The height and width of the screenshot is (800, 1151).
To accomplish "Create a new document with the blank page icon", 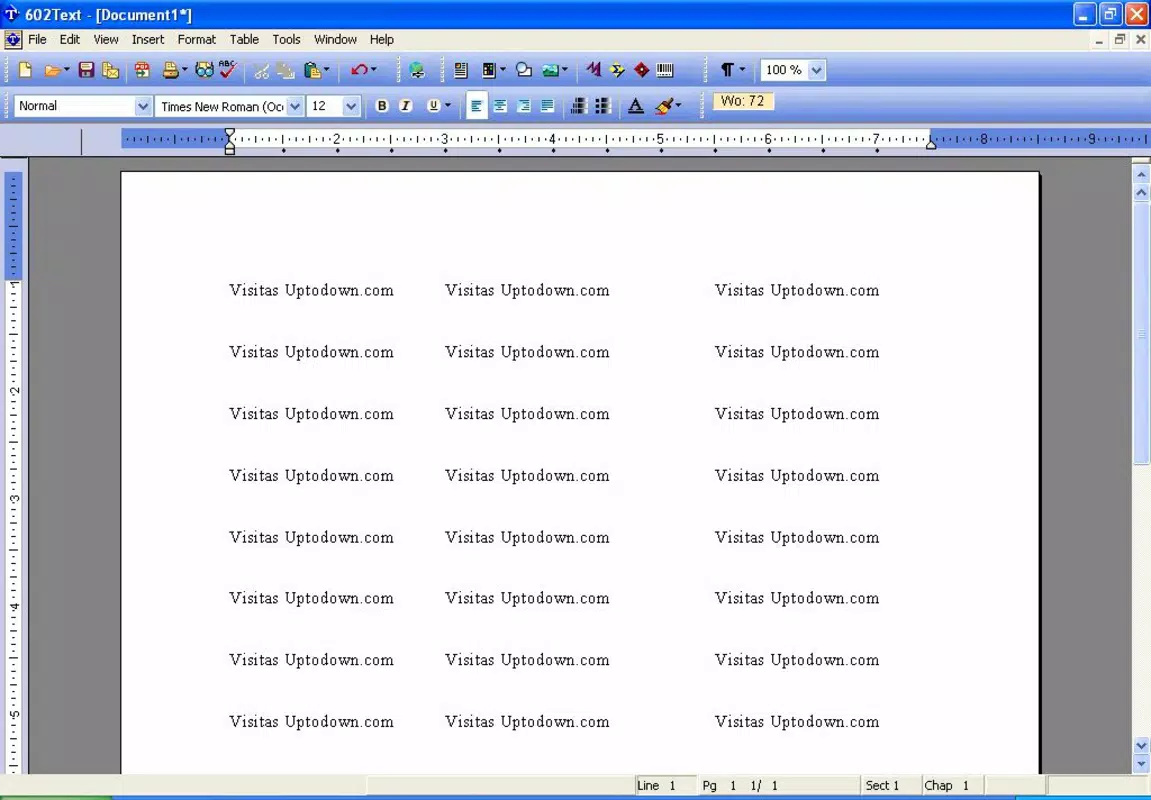I will coord(25,70).
